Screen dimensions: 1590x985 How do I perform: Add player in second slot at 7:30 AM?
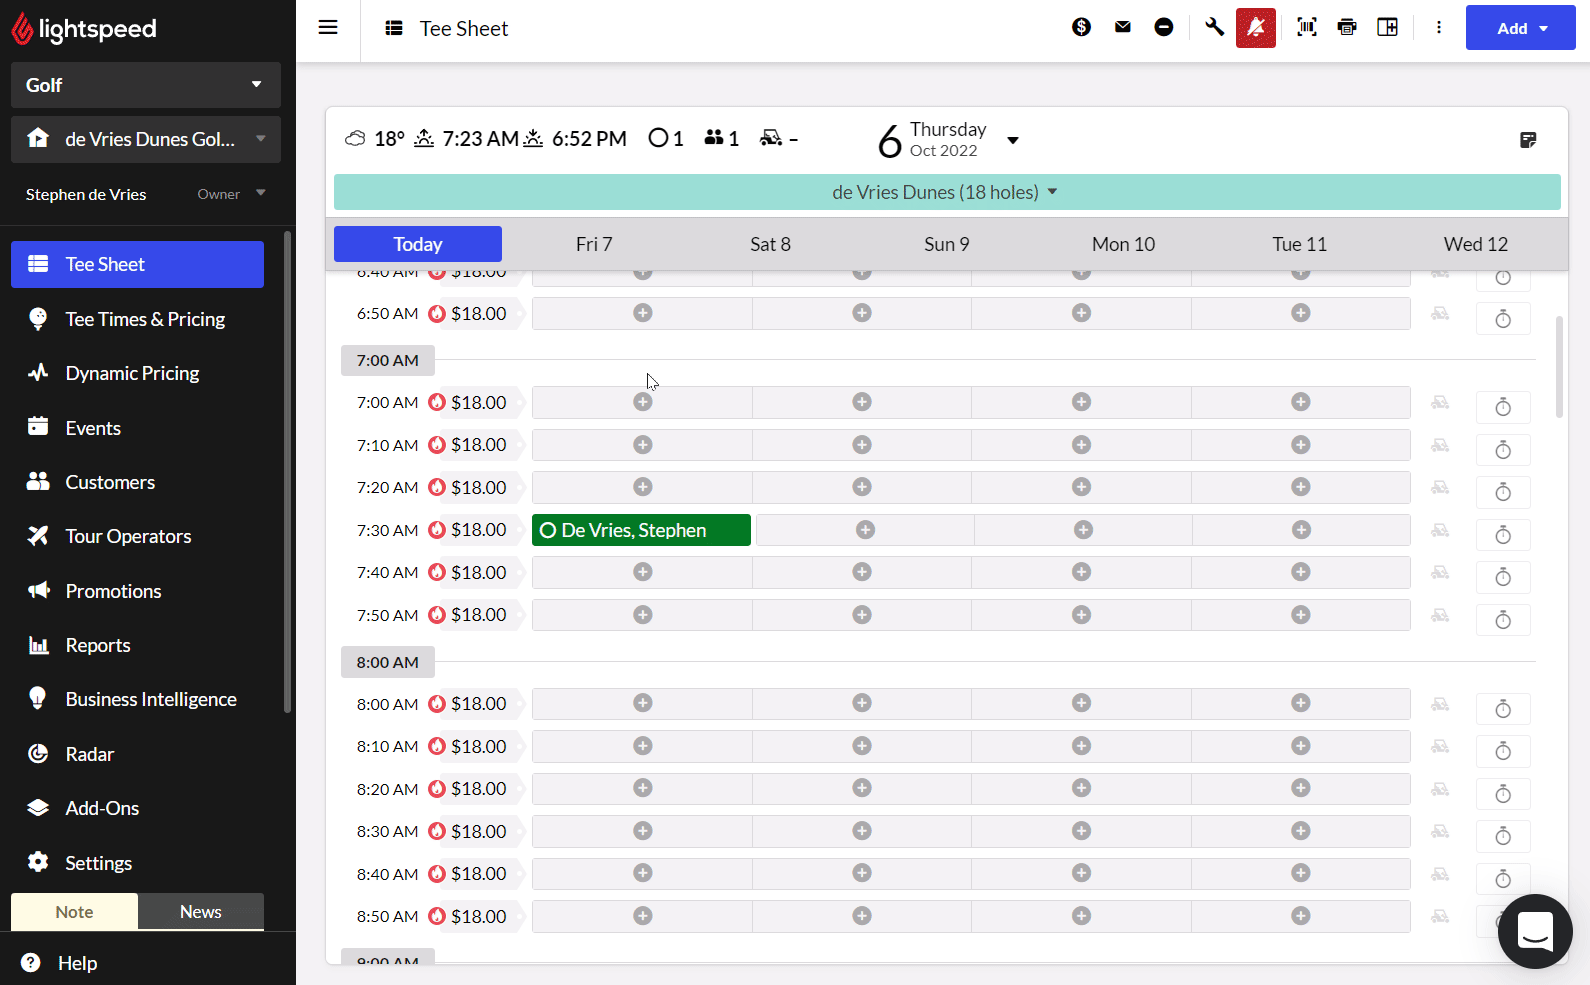click(x=866, y=530)
